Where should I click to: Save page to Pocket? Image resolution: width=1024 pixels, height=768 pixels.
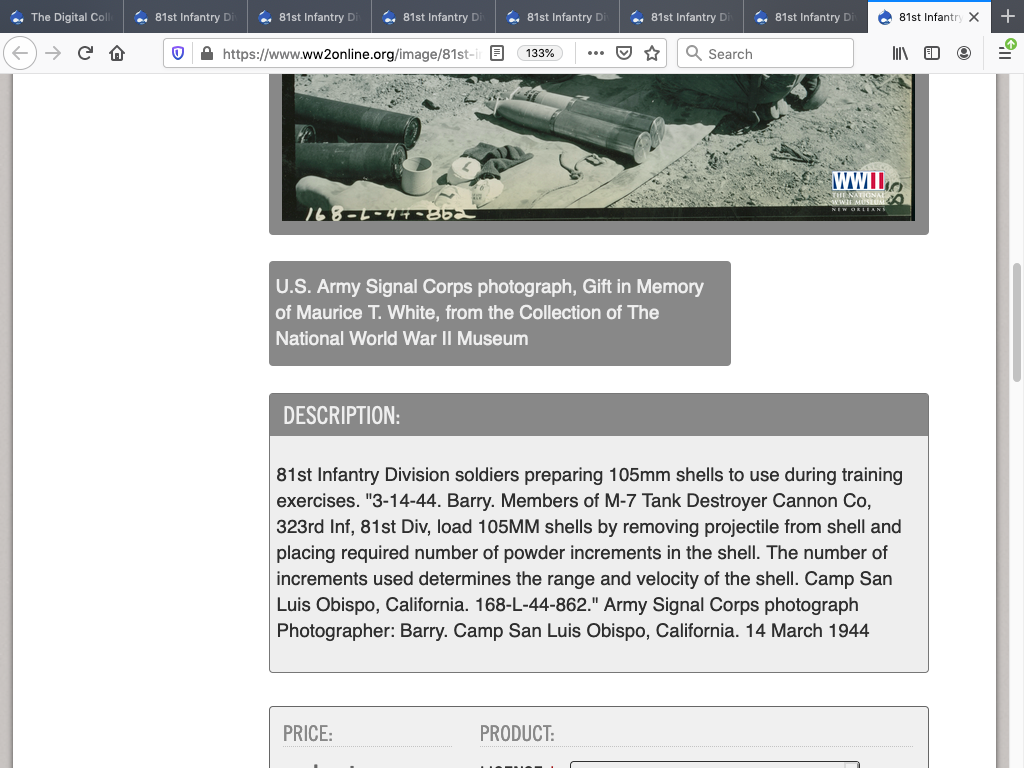(624, 53)
